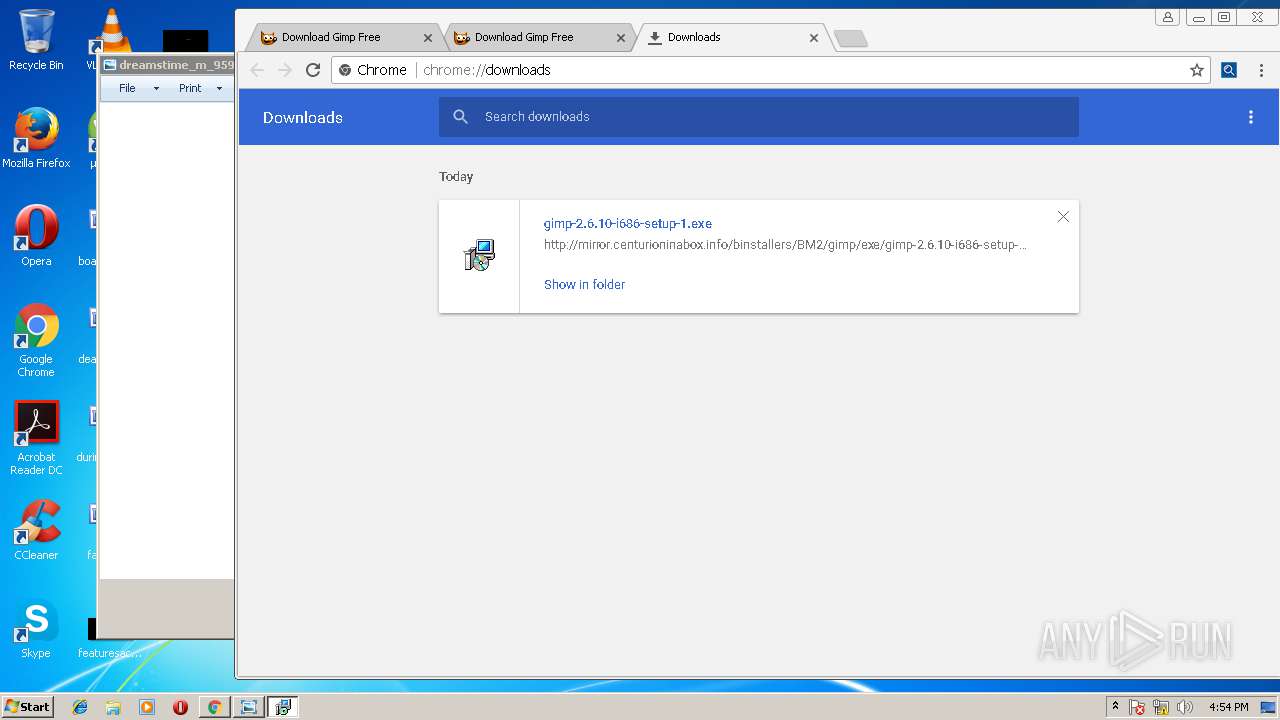
Task: Open network status tray icon
Action: point(1161,707)
